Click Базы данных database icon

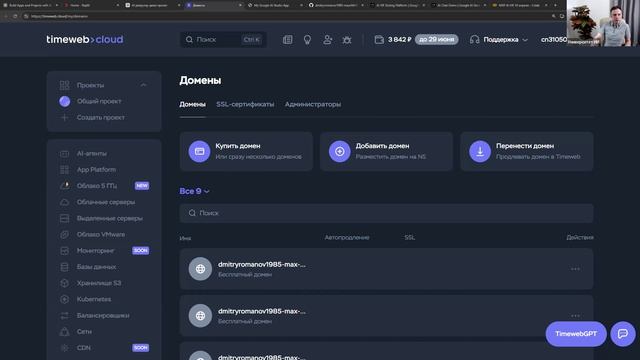(64, 267)
